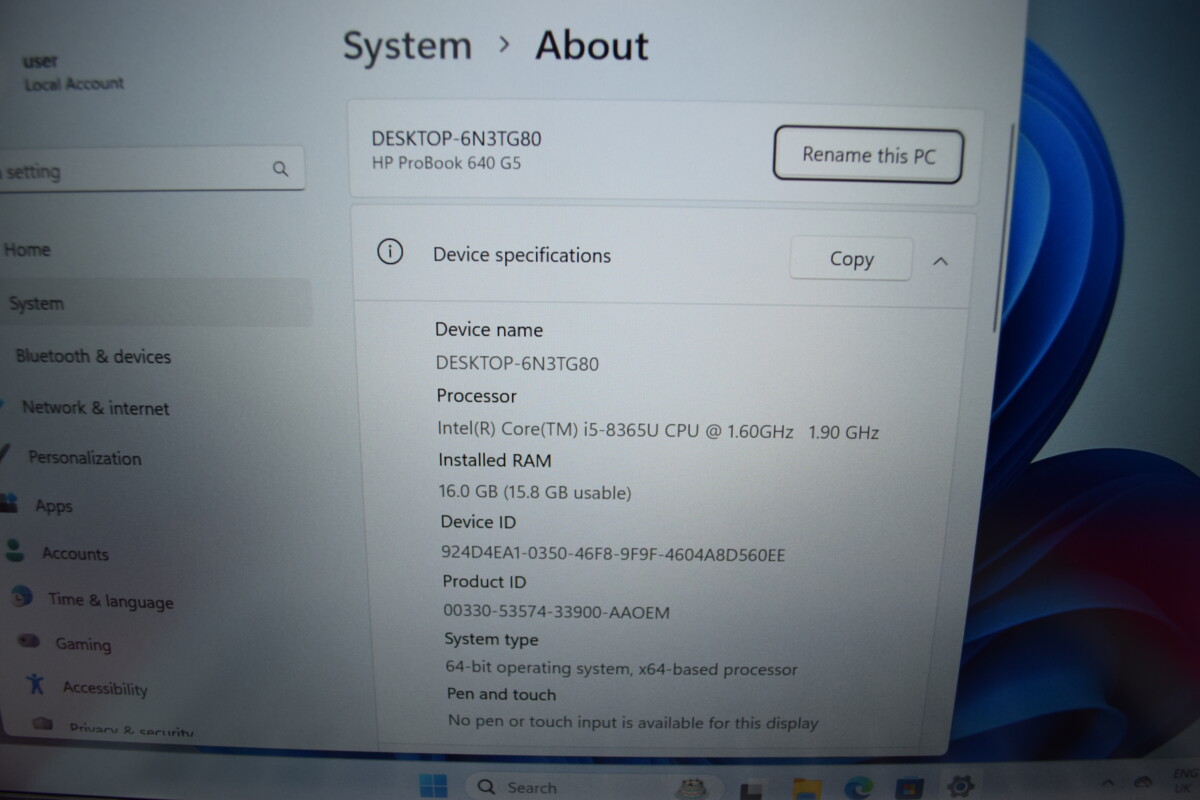This screenshot has width=1200, height=800.
Task: Click the Settings gear taskbar icon
Action: click(x=961, y=786)
